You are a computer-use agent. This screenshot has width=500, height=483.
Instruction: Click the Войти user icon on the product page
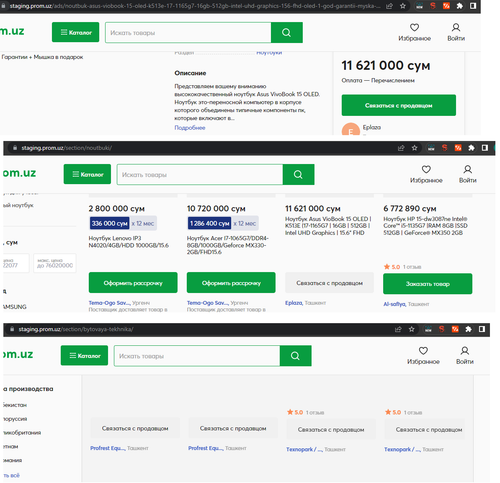pyautogui.click(x=456, y=27)
